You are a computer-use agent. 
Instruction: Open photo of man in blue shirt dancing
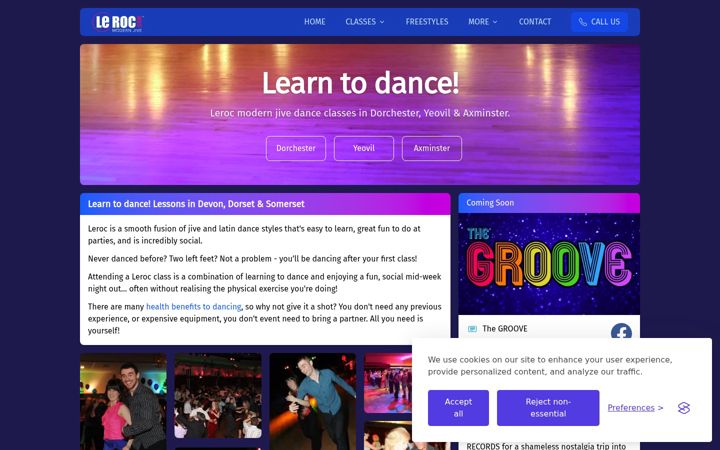pos(312,402)
